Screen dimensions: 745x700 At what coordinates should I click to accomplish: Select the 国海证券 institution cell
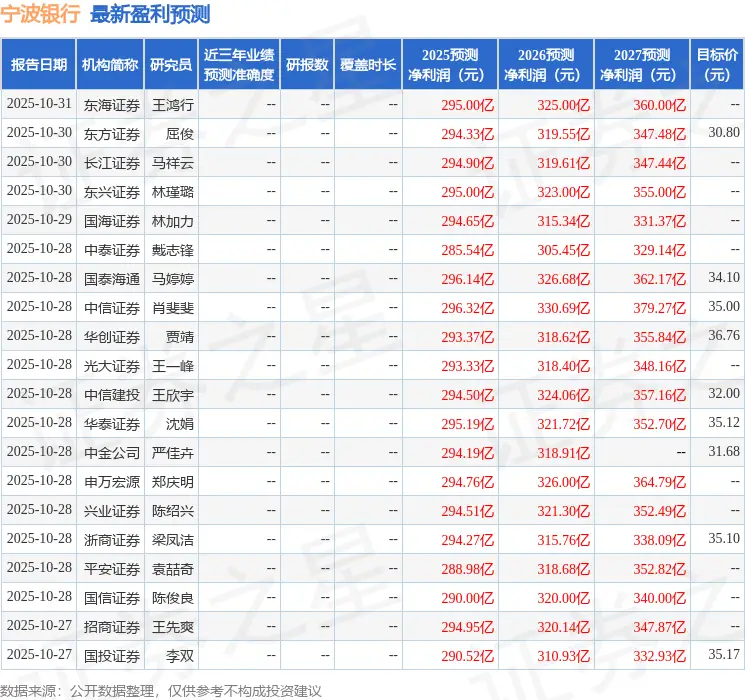(112, 221)
